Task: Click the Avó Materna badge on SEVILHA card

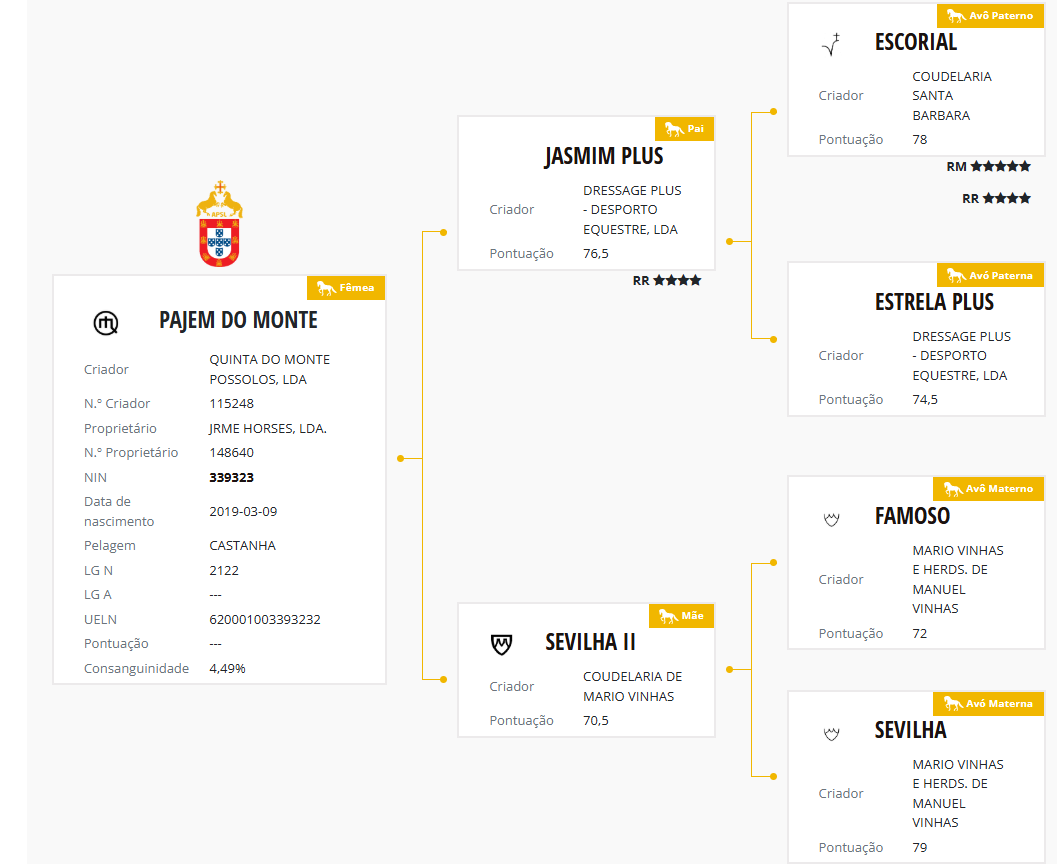Action: pyautogui.click(x=989, y=704)
